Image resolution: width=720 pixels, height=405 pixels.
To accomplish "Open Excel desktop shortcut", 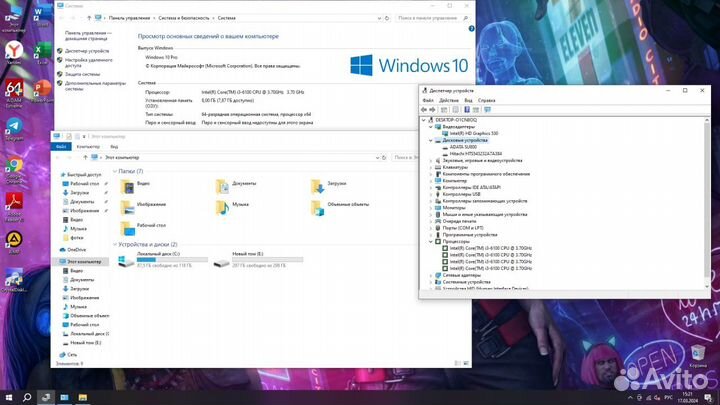I will click(42, 52).
